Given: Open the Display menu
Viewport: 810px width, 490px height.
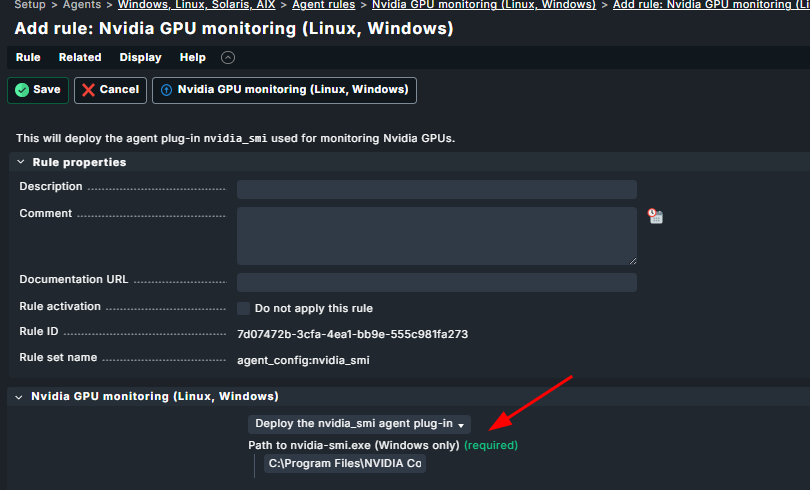Looking at the screenshot, I should [141, 57].
